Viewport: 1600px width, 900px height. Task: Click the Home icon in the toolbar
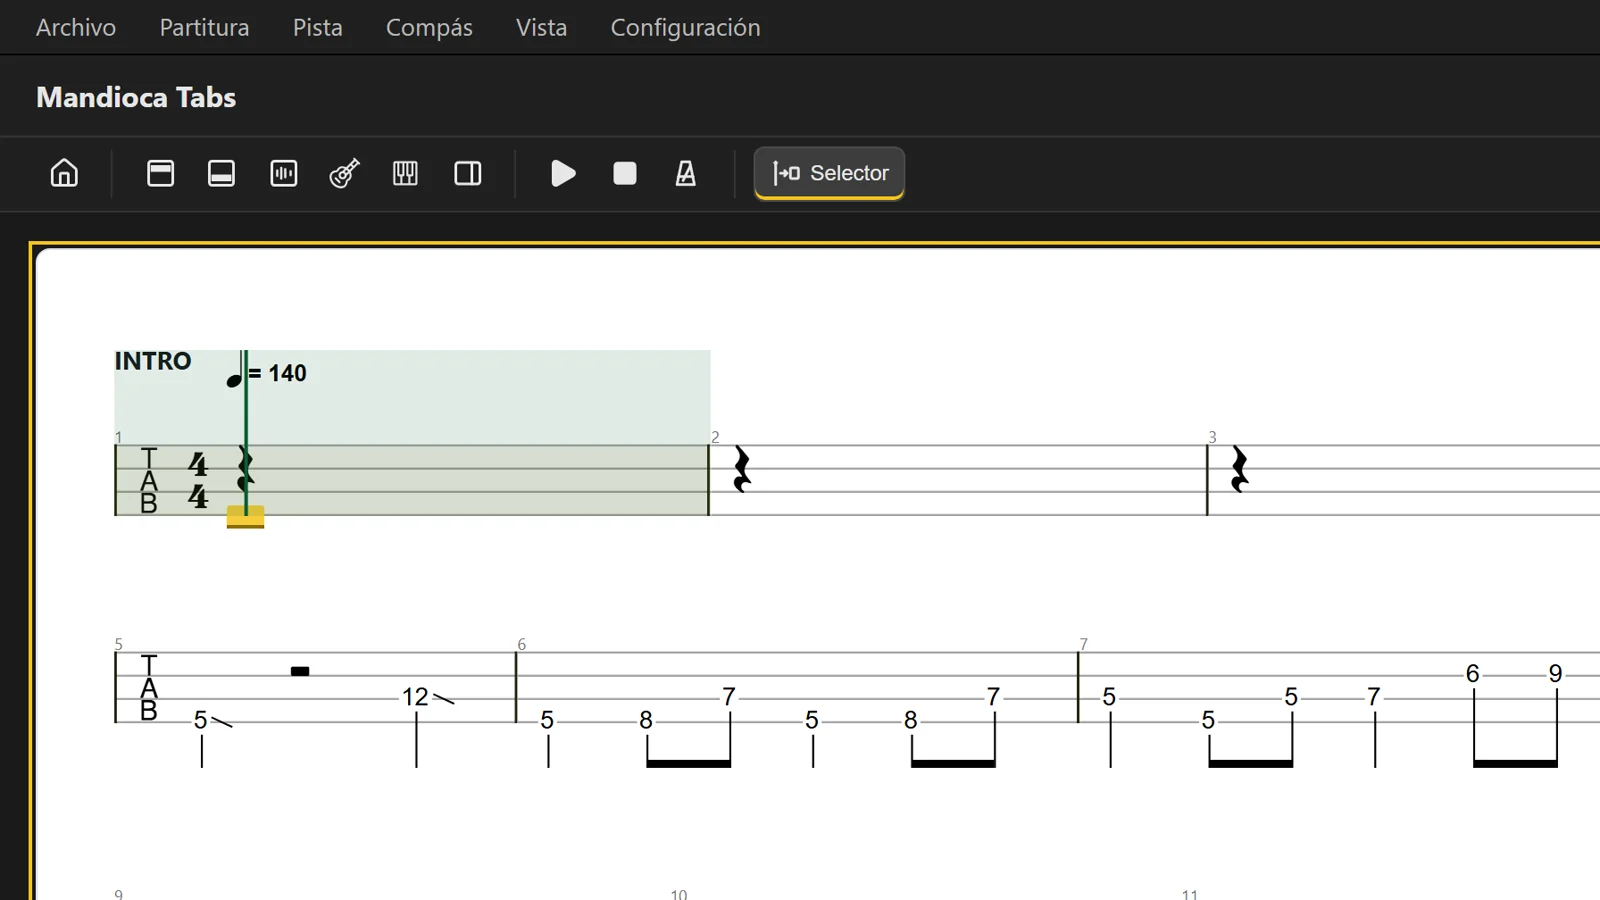pos(64,173)
